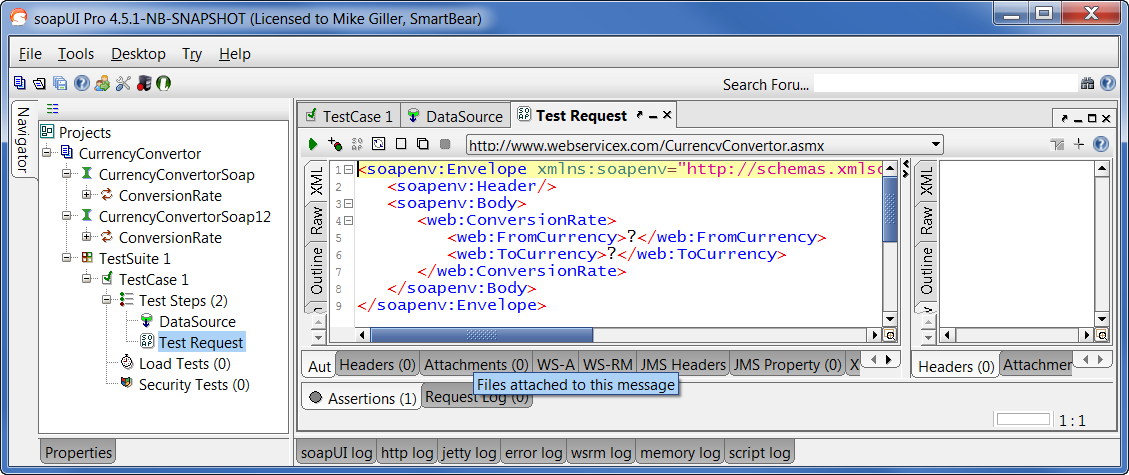Image resolution: width=1129 pixels, height=475 pixels.
Task: Click the Save All Projects toolbar icon
Action: click(60, 83)
